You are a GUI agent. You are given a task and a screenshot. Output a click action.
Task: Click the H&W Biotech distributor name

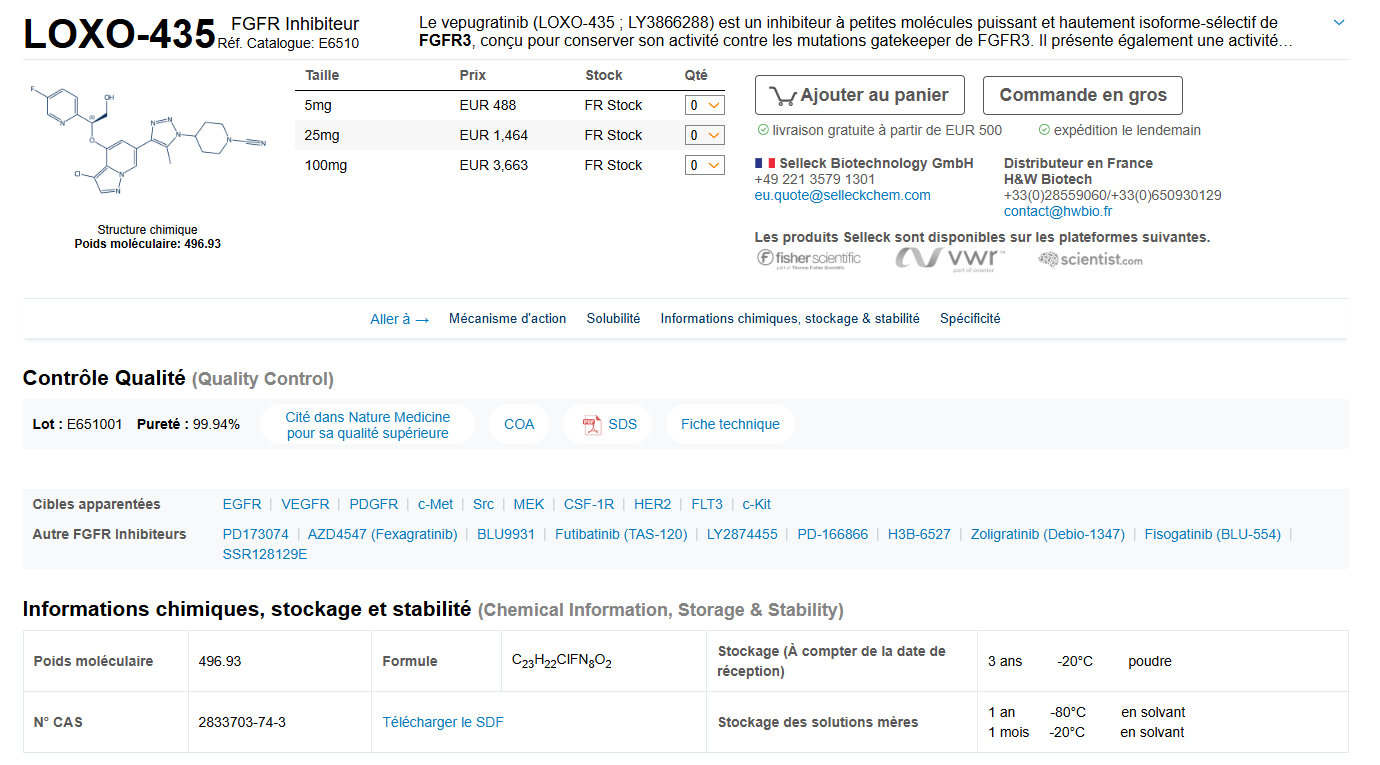(x=1048, y=180)
